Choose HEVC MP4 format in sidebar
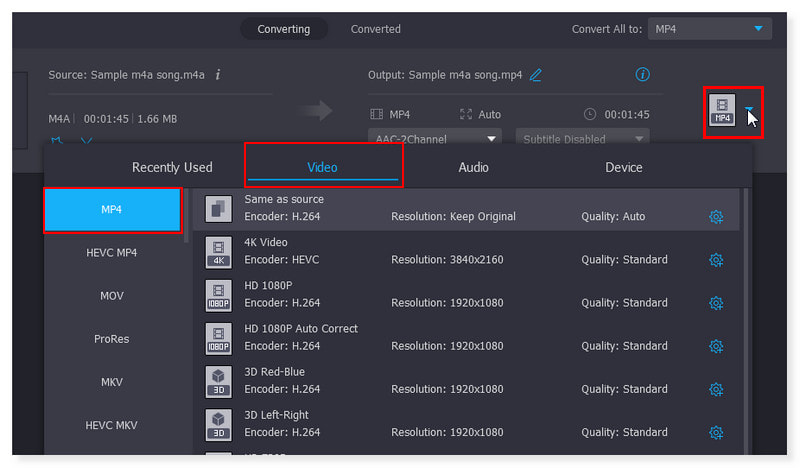 click(x=111, y=253)
